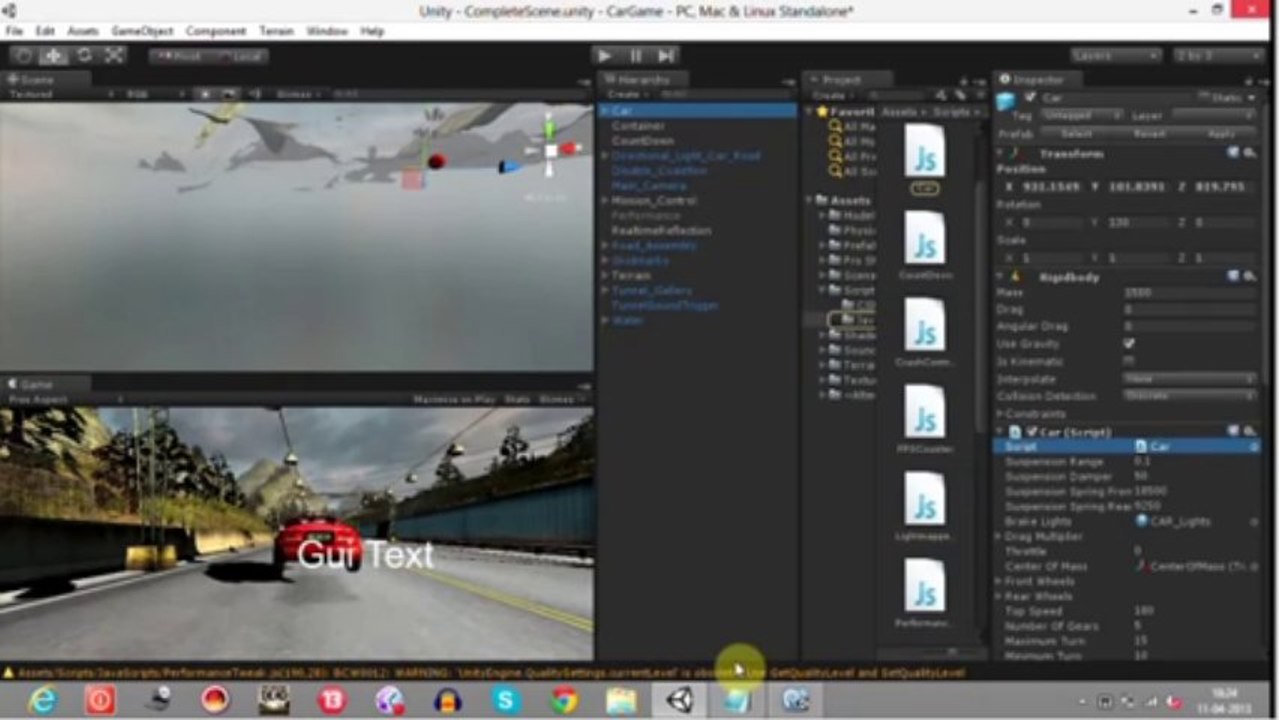This screenshot has height=720, width=1279.
Task: Expand the Terrain object in Hierarchy
Action: 604,275
